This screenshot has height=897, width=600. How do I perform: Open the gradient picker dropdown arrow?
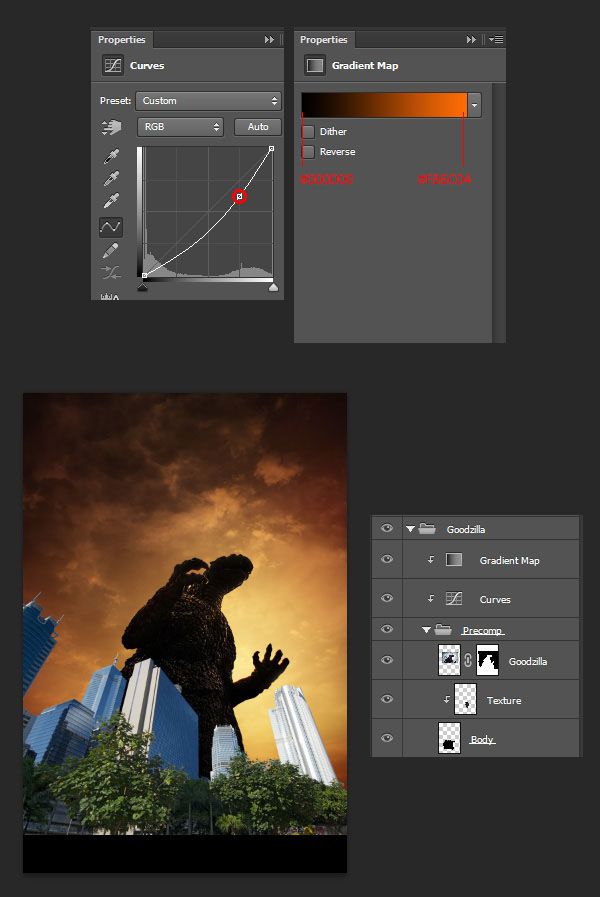(x=474, y=105)
